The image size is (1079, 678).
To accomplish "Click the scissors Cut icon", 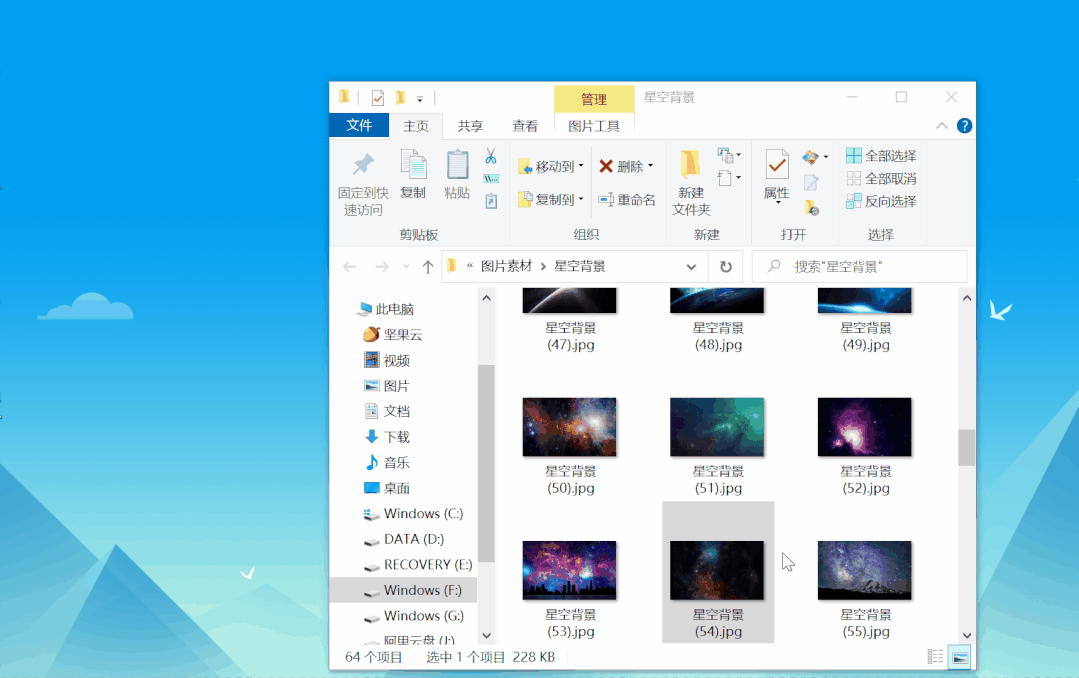I will click(491, 156).
